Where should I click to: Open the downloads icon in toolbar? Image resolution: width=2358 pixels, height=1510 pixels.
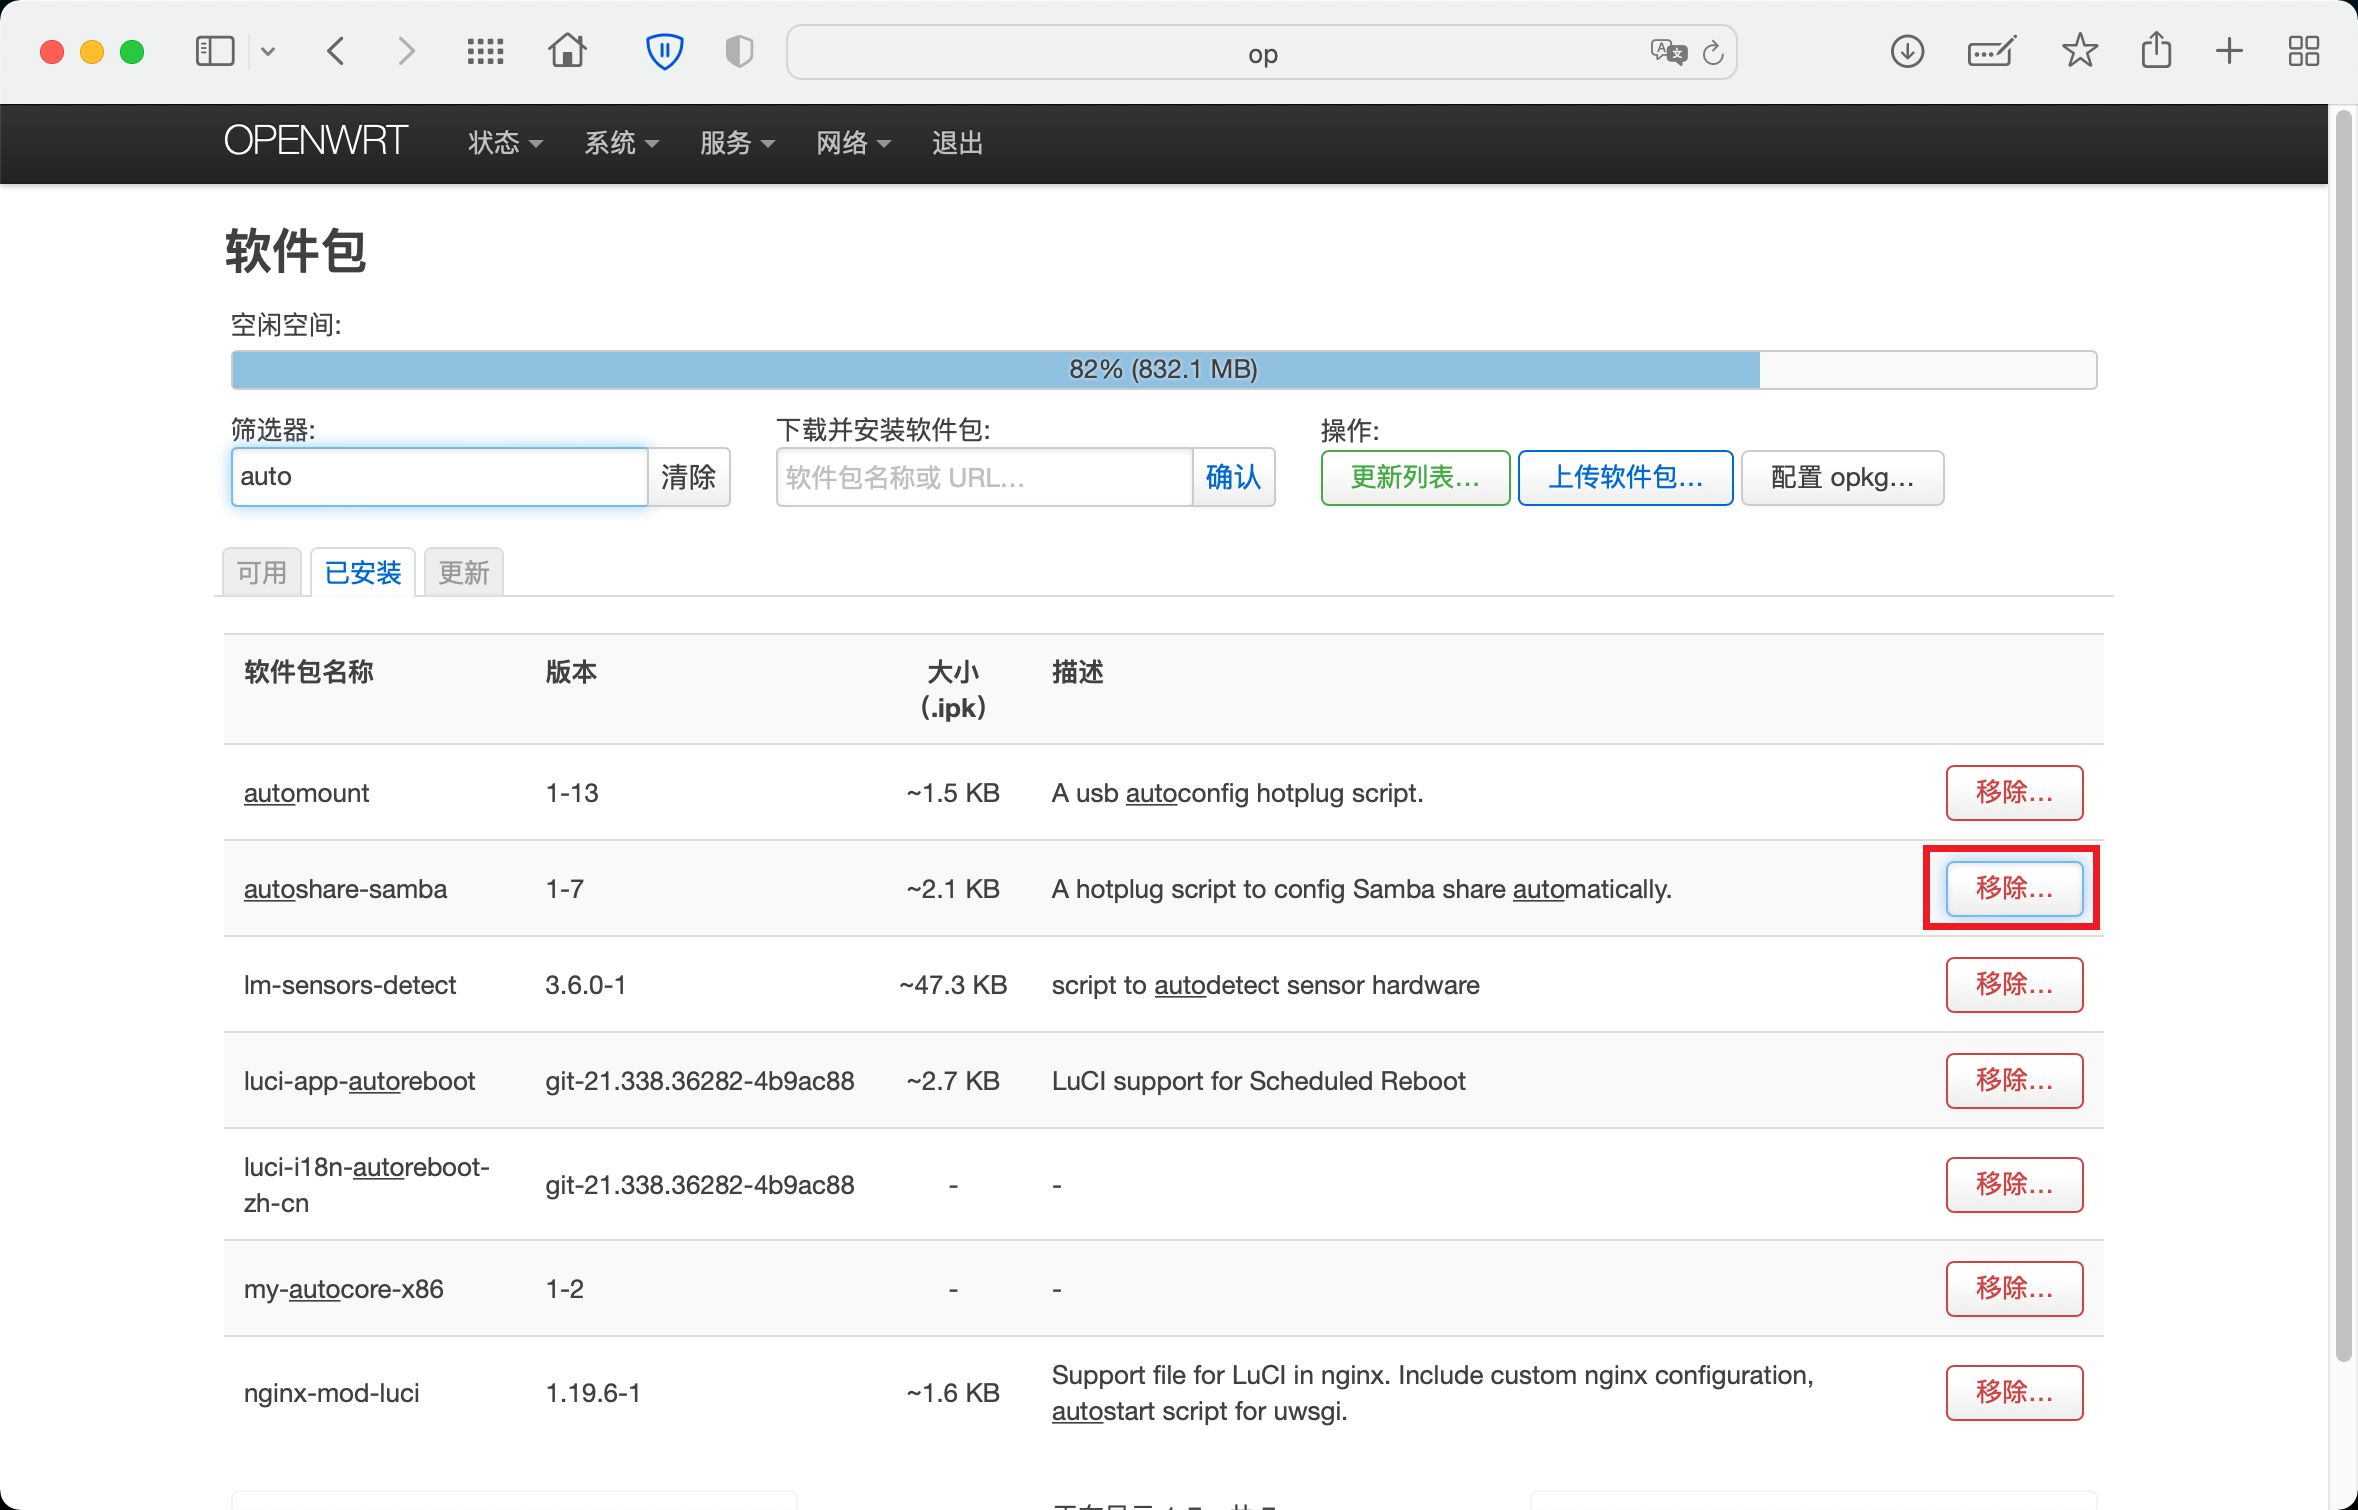point(1907,51)
